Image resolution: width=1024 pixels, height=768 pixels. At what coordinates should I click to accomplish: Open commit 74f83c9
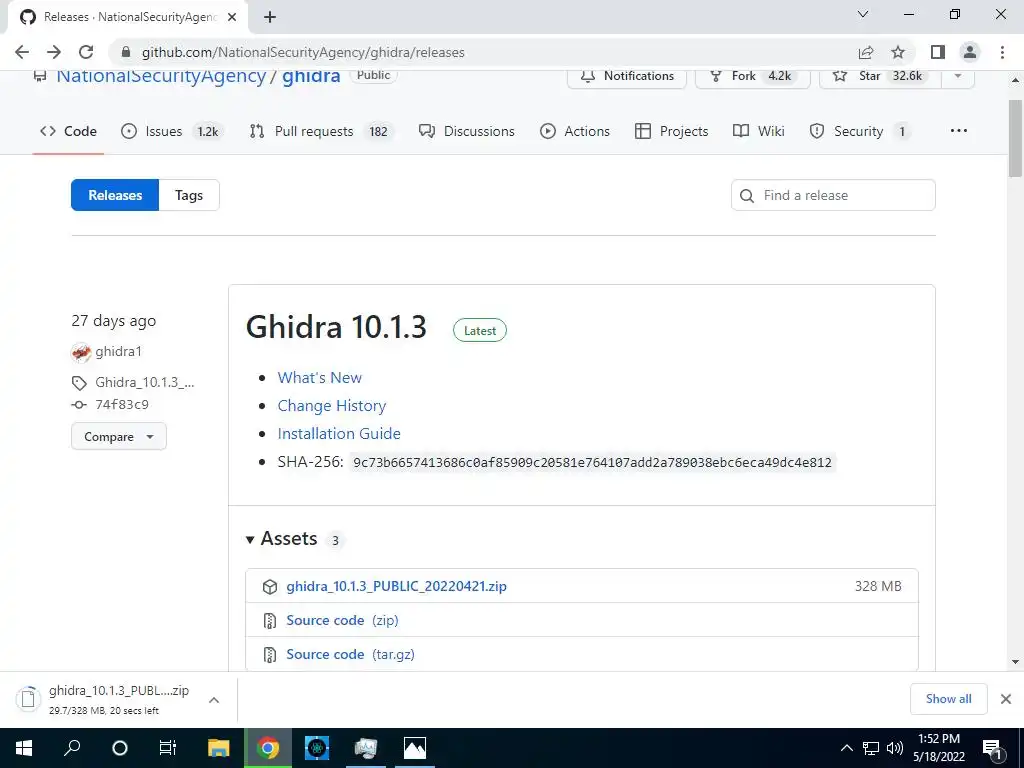tap(121, 405)
